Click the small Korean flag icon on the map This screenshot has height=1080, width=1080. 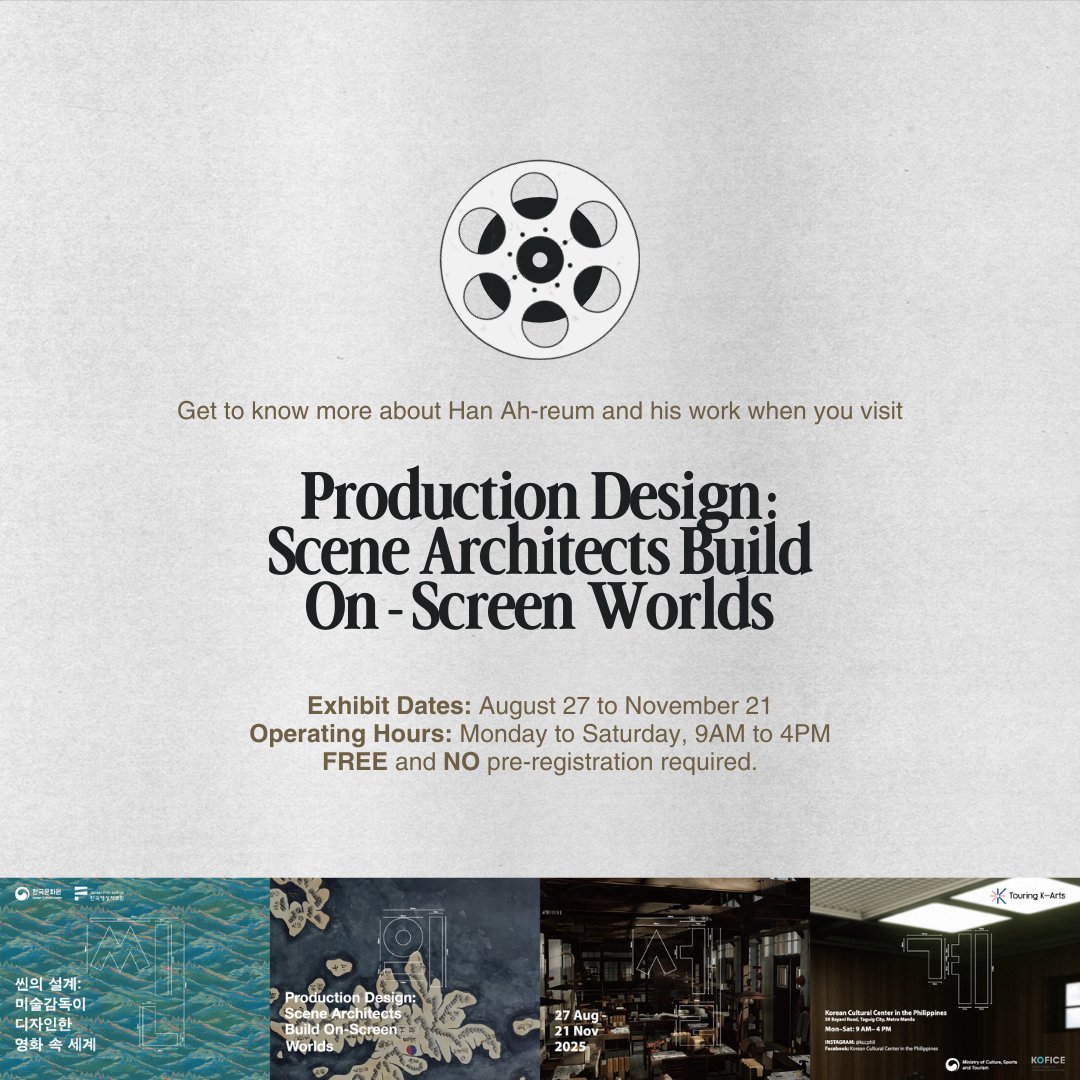click(x=412, y=1050)
